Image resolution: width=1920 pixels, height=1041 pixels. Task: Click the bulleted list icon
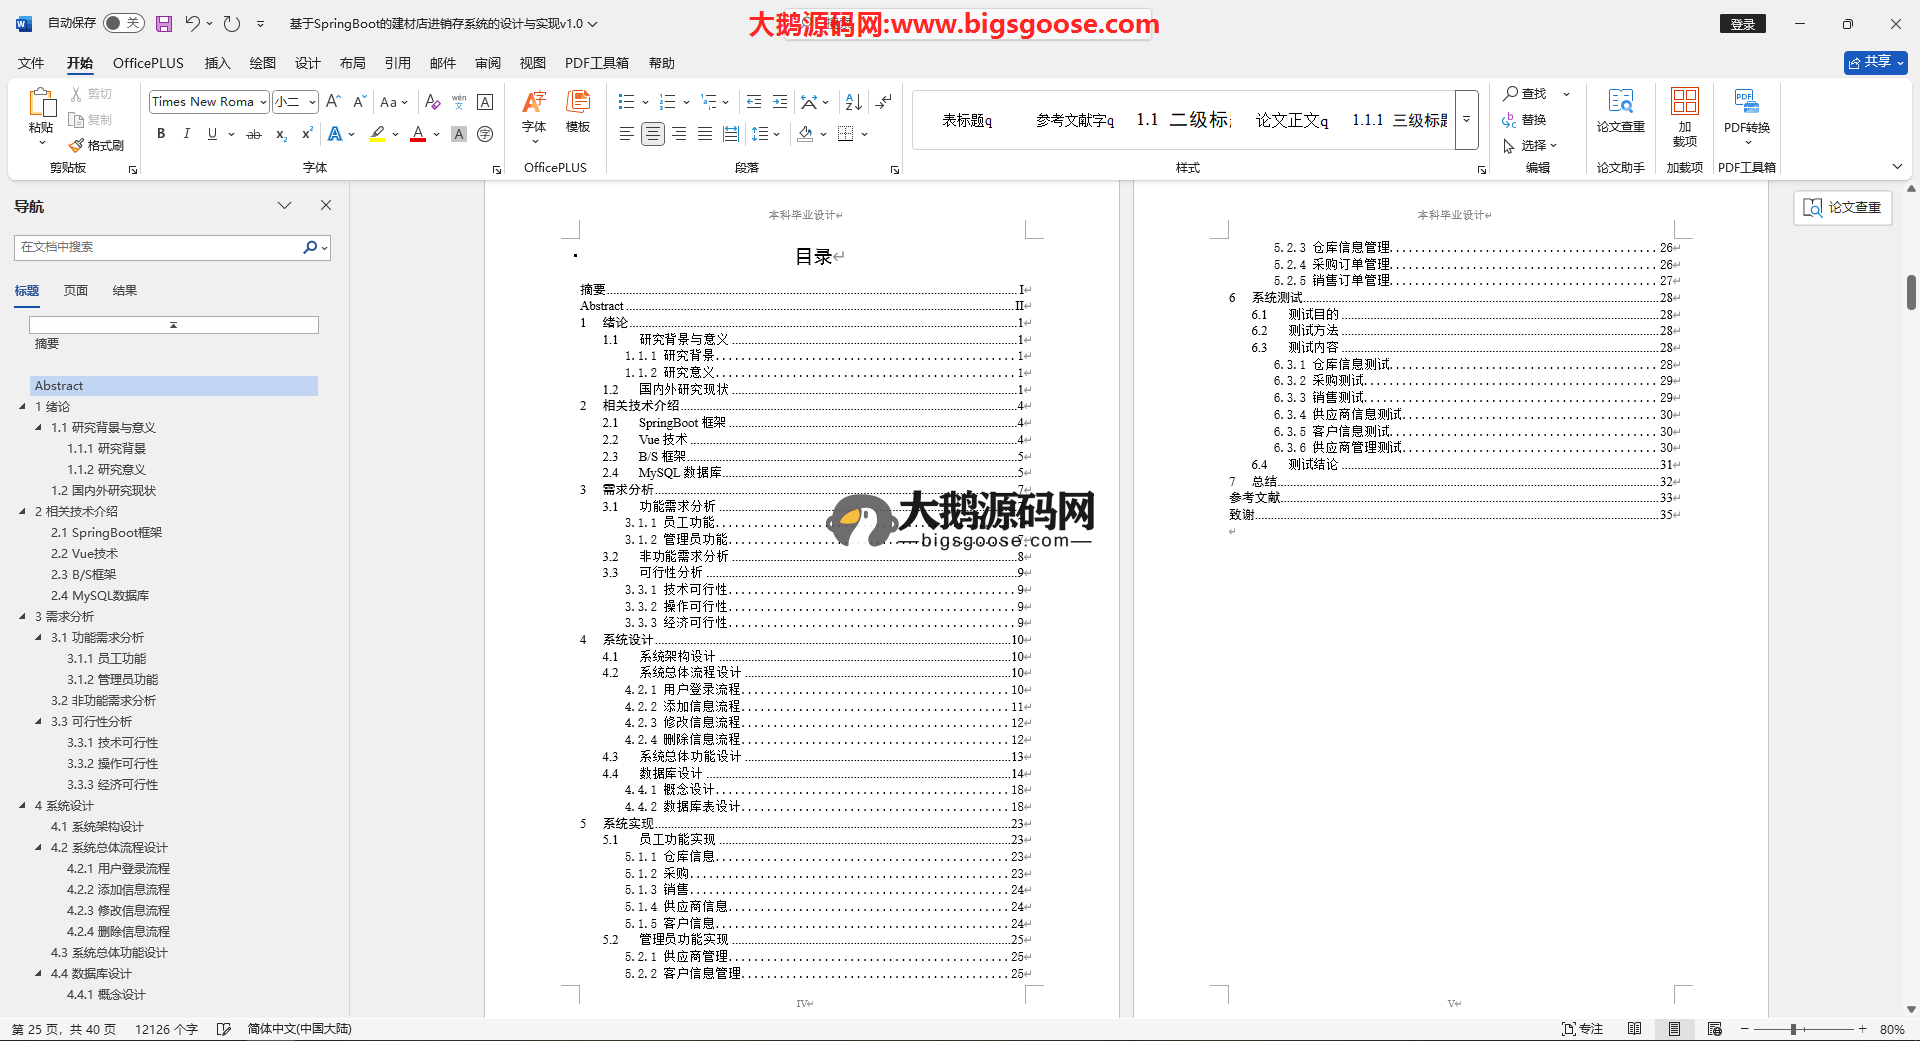click(626, 102)
